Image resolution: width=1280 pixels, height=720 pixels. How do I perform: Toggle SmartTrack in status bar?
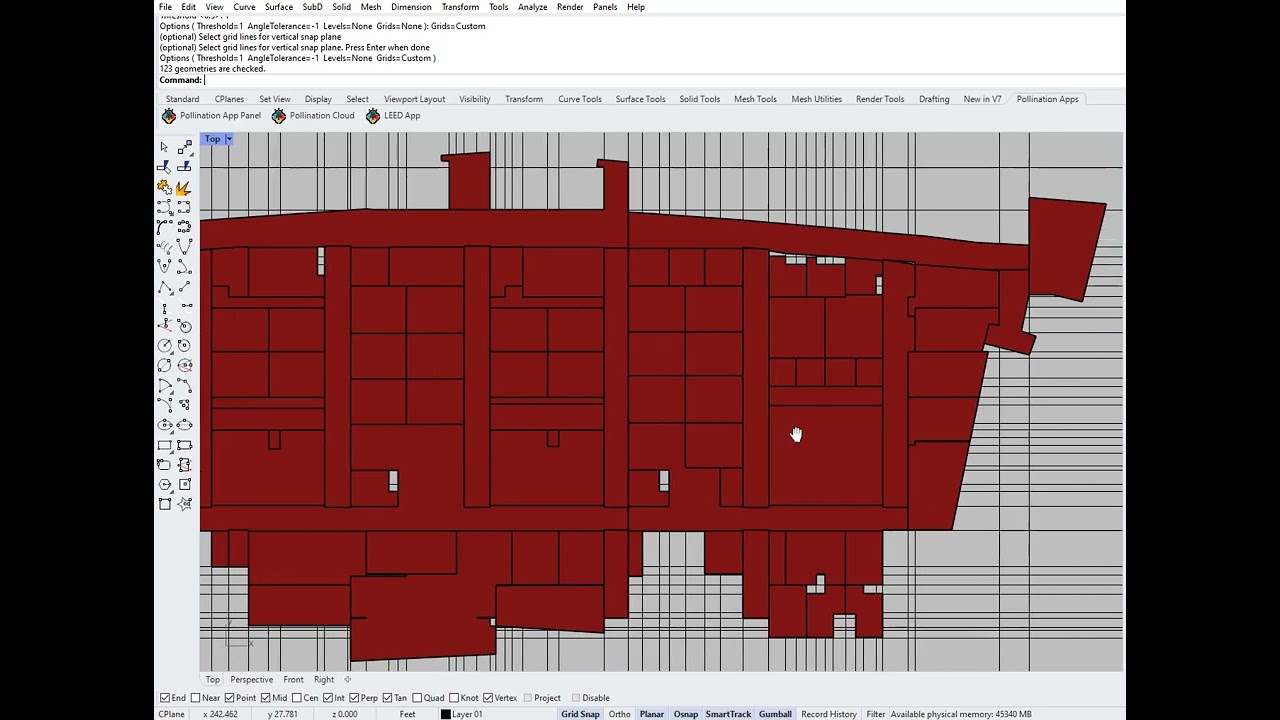pos(728,714)
